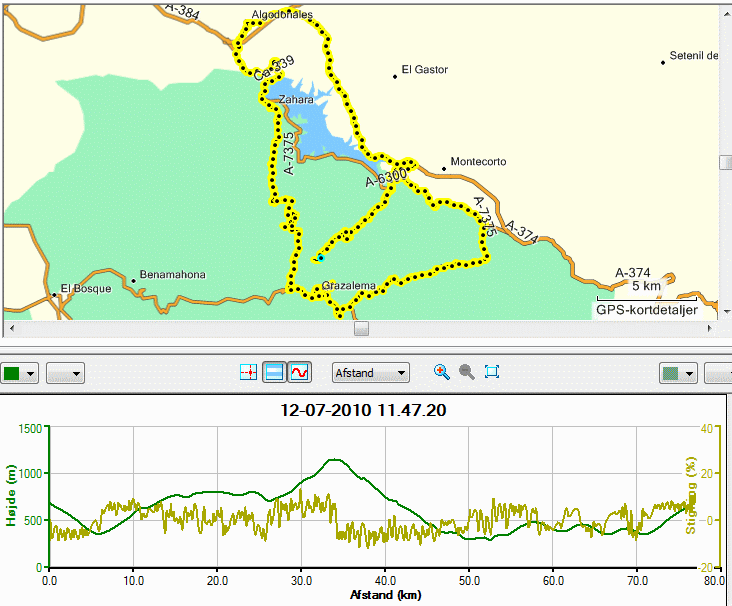Screen dimensions: 732x606
Task: Click the 40.0 tick on distance axis
Action: coord(385,581)
